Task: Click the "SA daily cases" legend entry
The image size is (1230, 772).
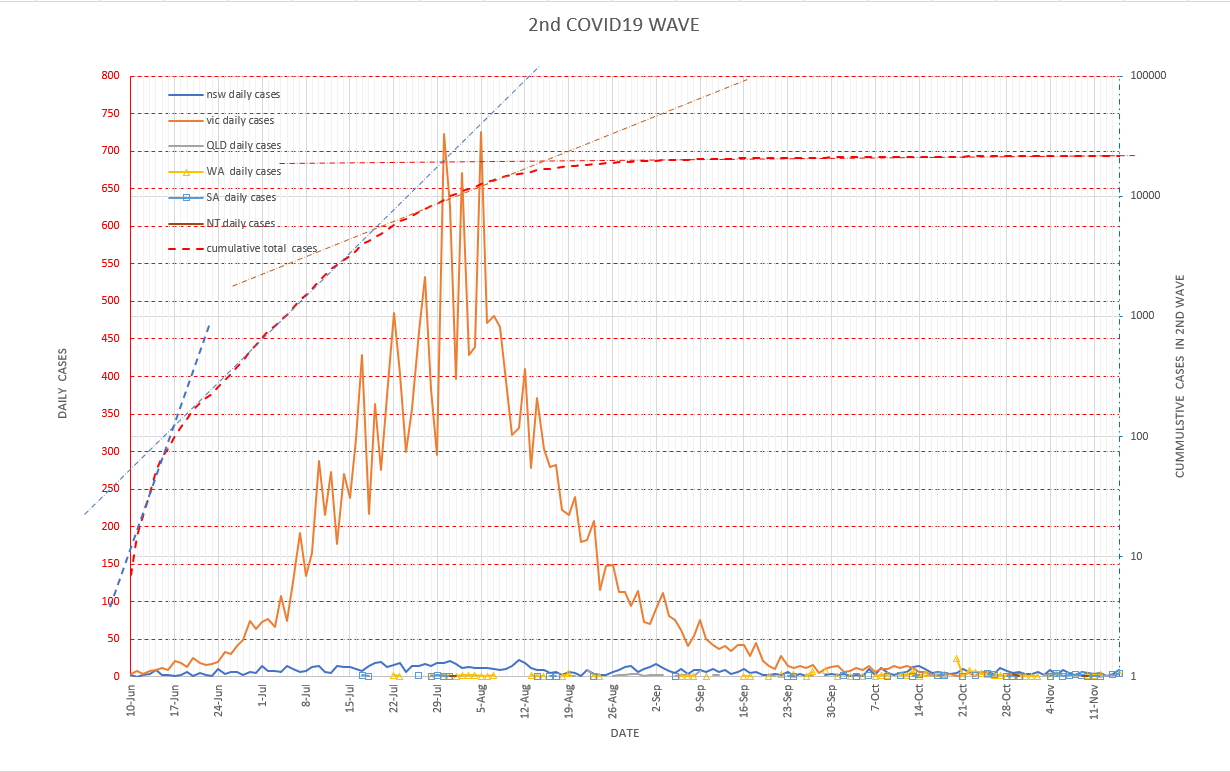Action: (223, 197)
